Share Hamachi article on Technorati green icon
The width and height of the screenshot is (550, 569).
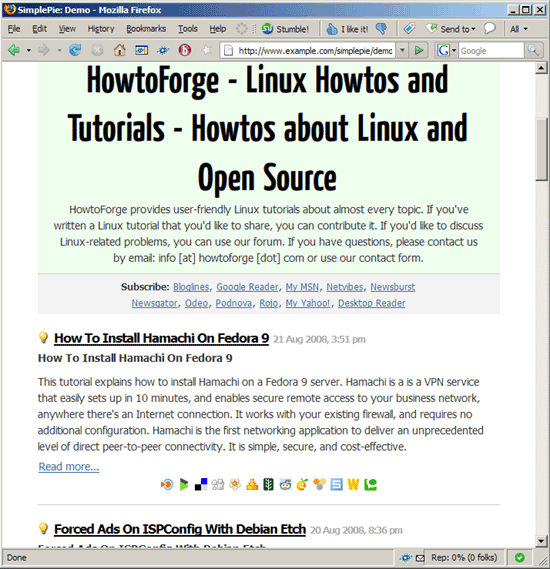click(370, 484)
